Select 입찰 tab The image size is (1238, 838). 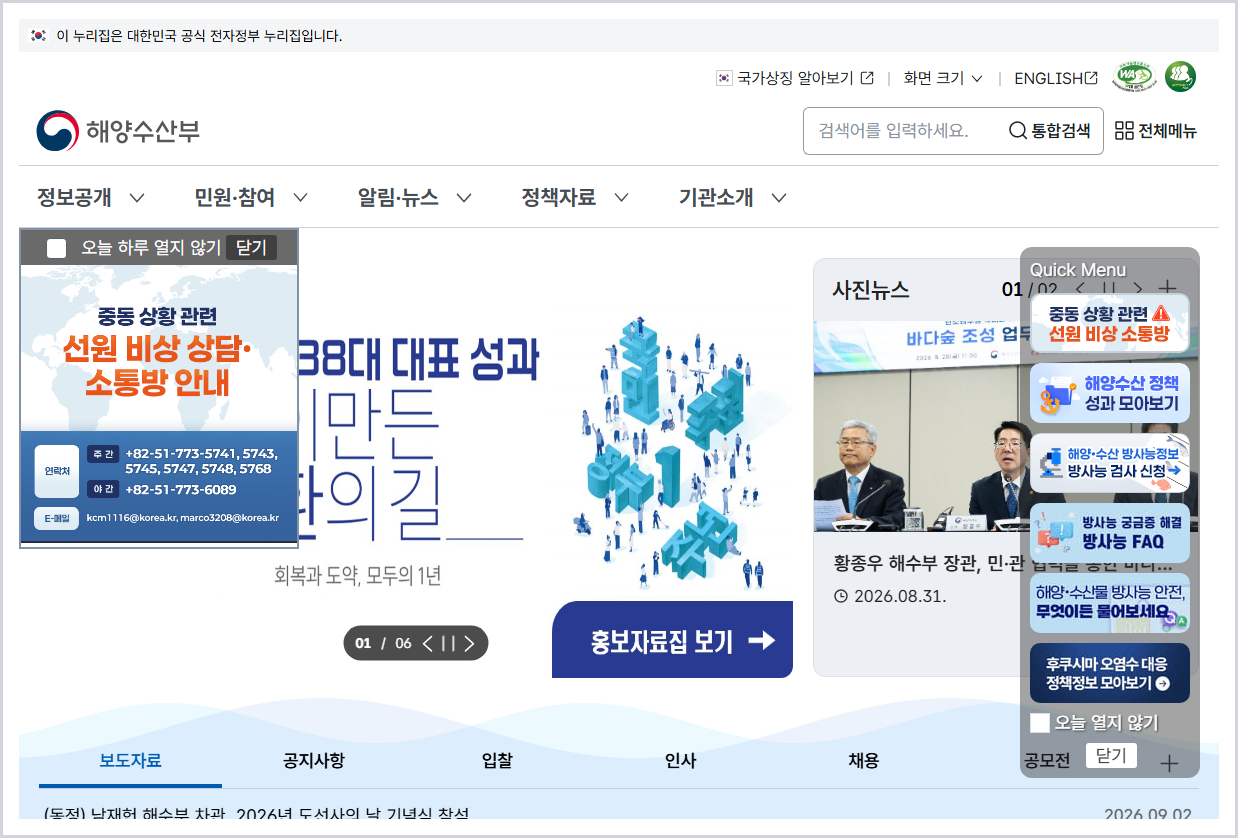497,761
